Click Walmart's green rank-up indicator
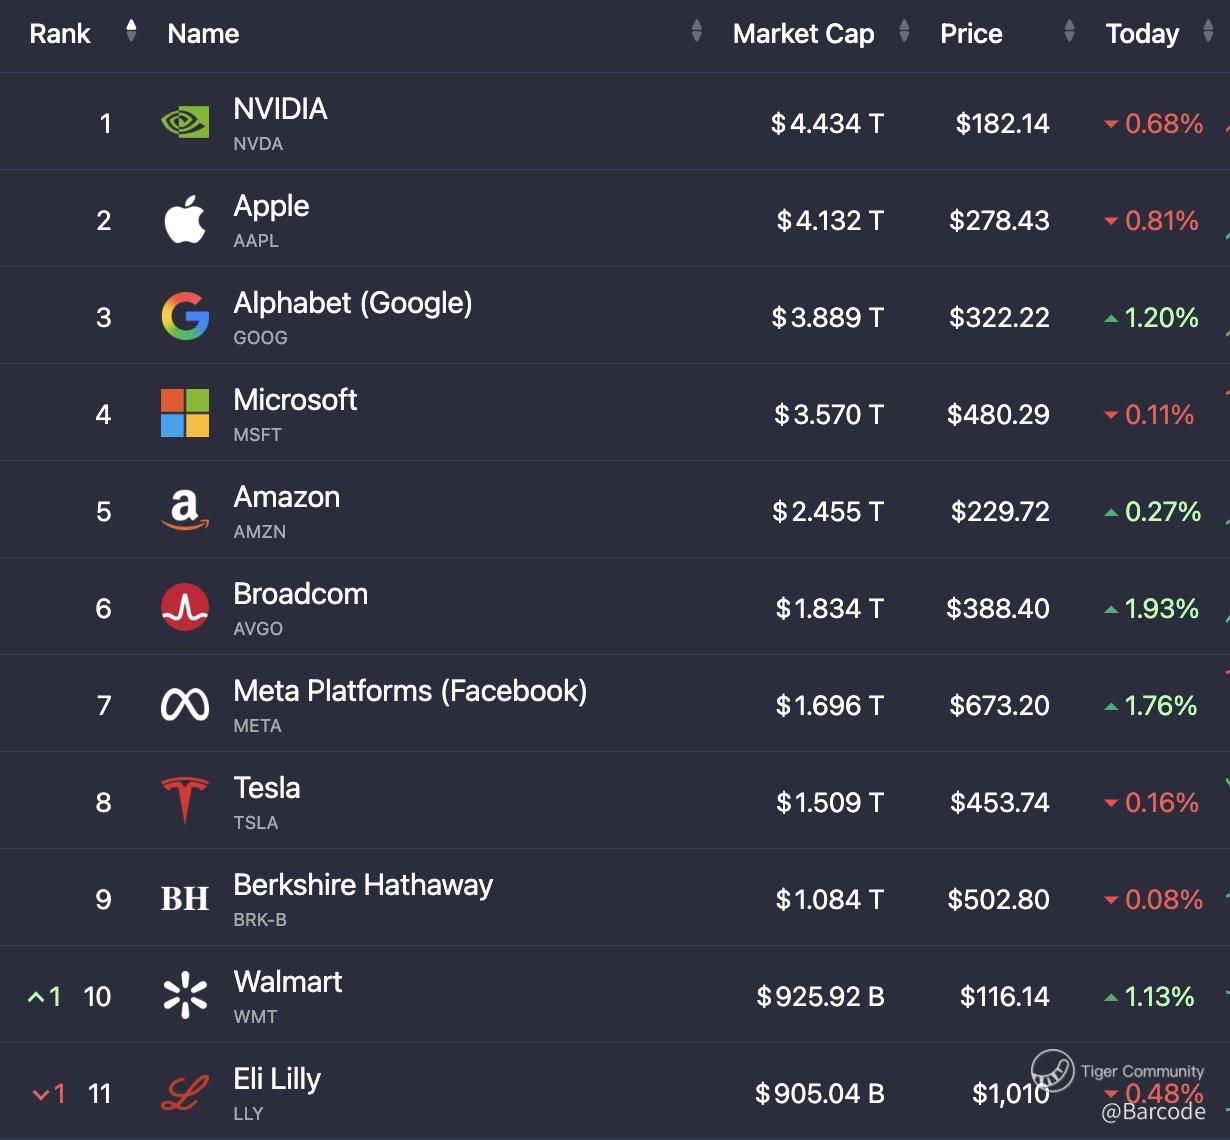1230x1140 pixels. click(45, 997)
